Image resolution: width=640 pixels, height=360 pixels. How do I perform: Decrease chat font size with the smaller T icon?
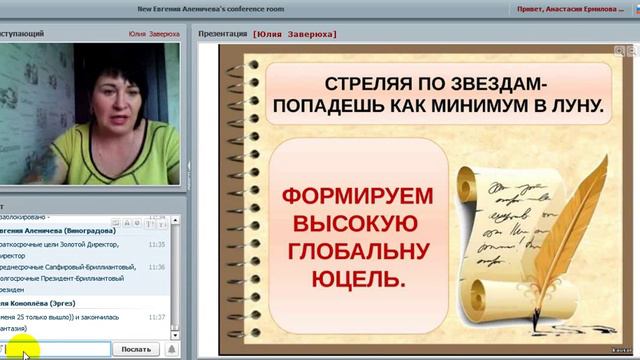pos(162,224)
